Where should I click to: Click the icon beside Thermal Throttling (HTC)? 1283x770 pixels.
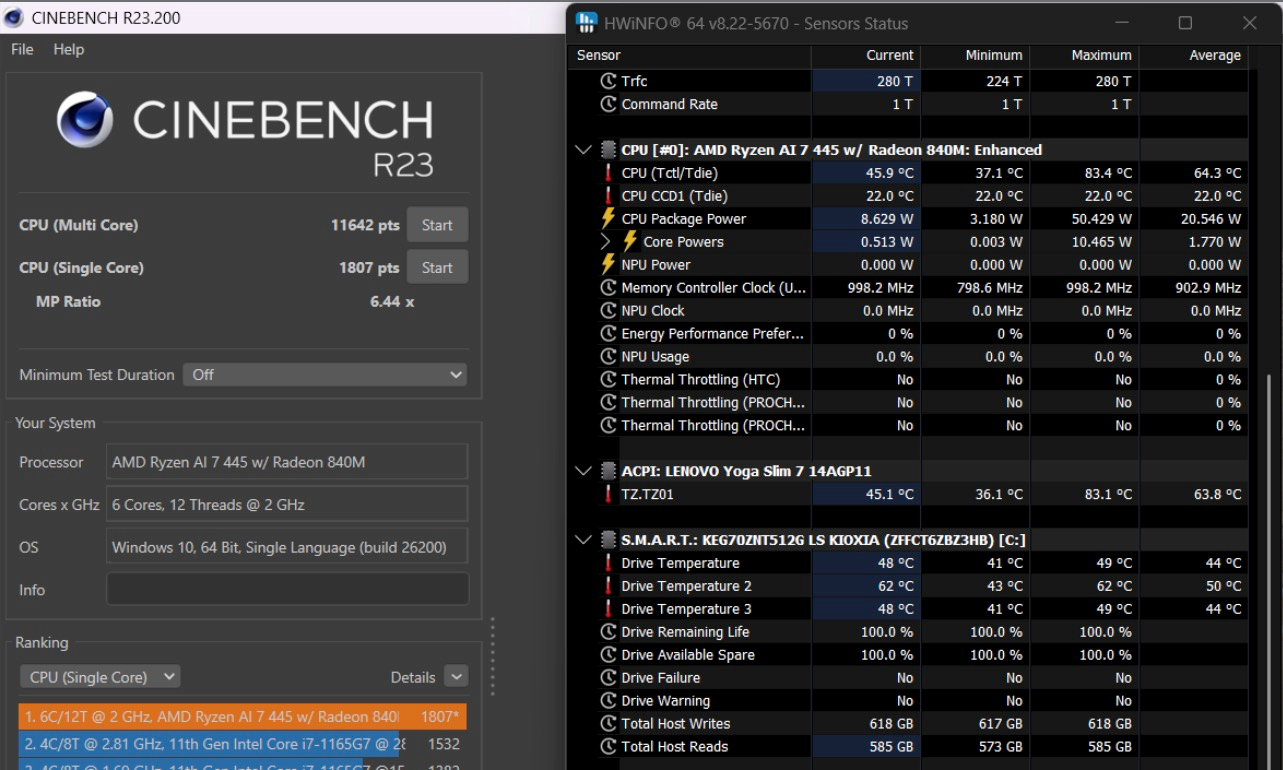pyautogui.click(x=608, y=380)
